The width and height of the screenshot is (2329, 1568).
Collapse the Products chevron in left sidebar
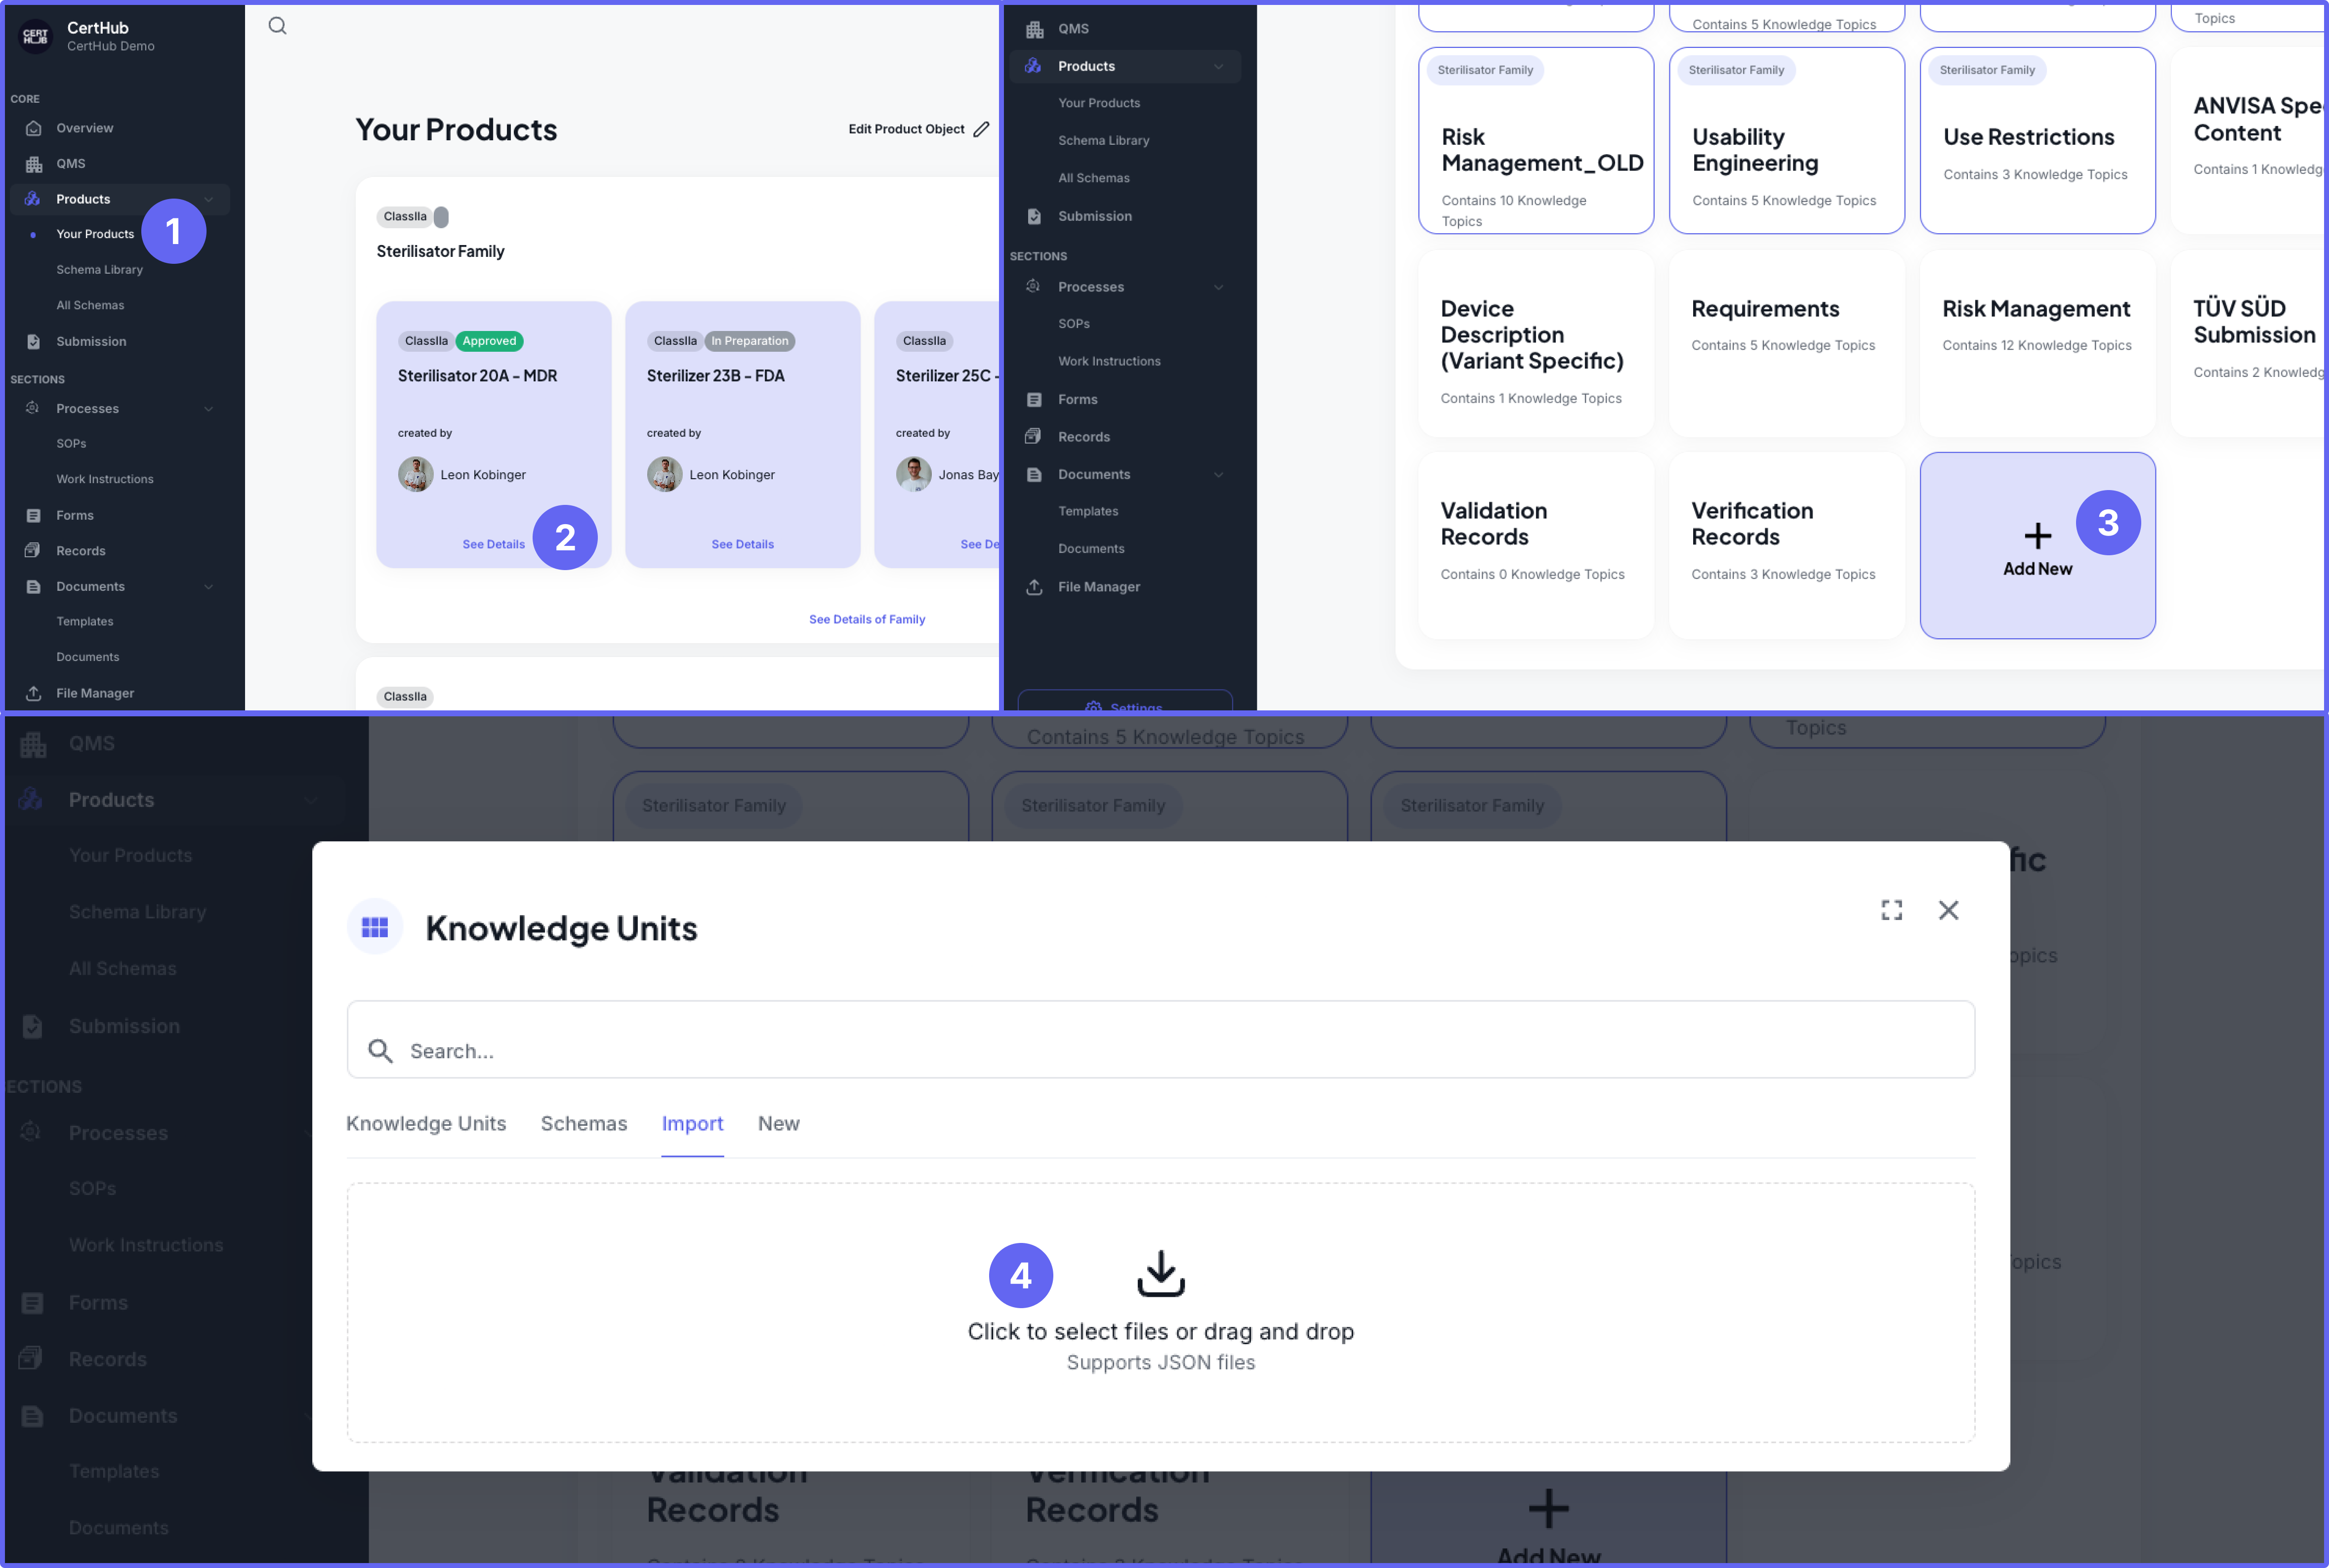pos(209,199)
